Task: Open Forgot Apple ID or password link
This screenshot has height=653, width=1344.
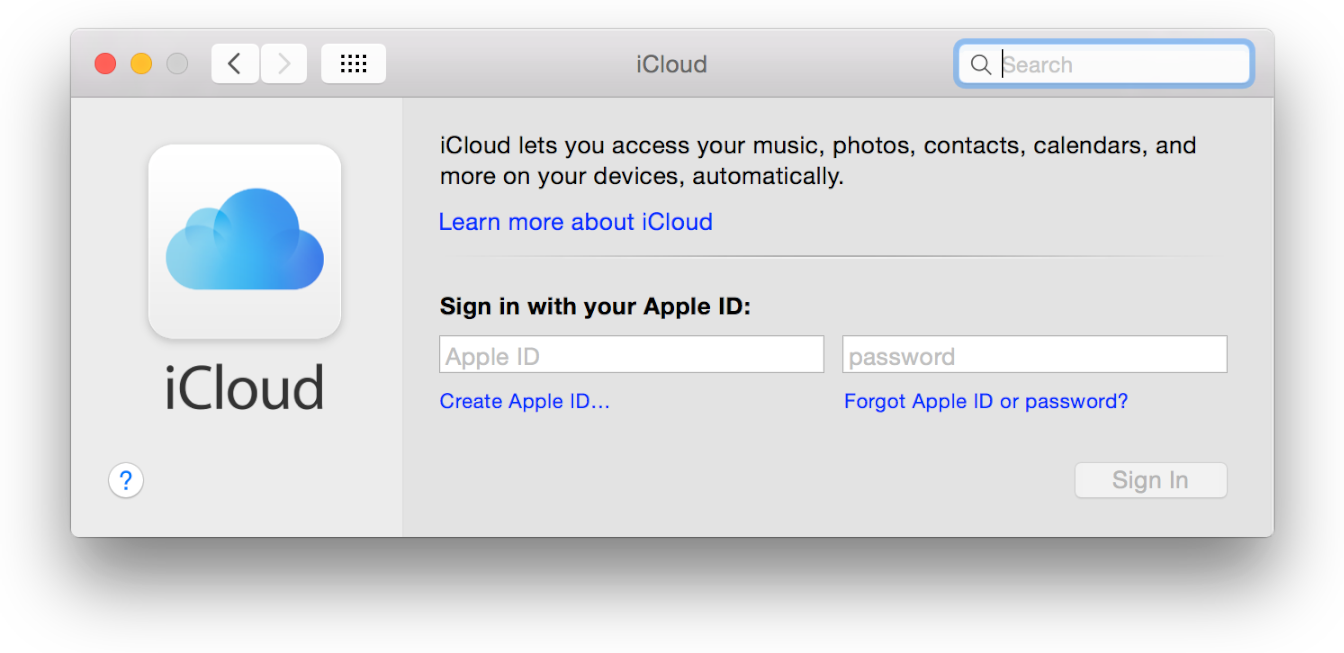Action: [x=985, y=402]
